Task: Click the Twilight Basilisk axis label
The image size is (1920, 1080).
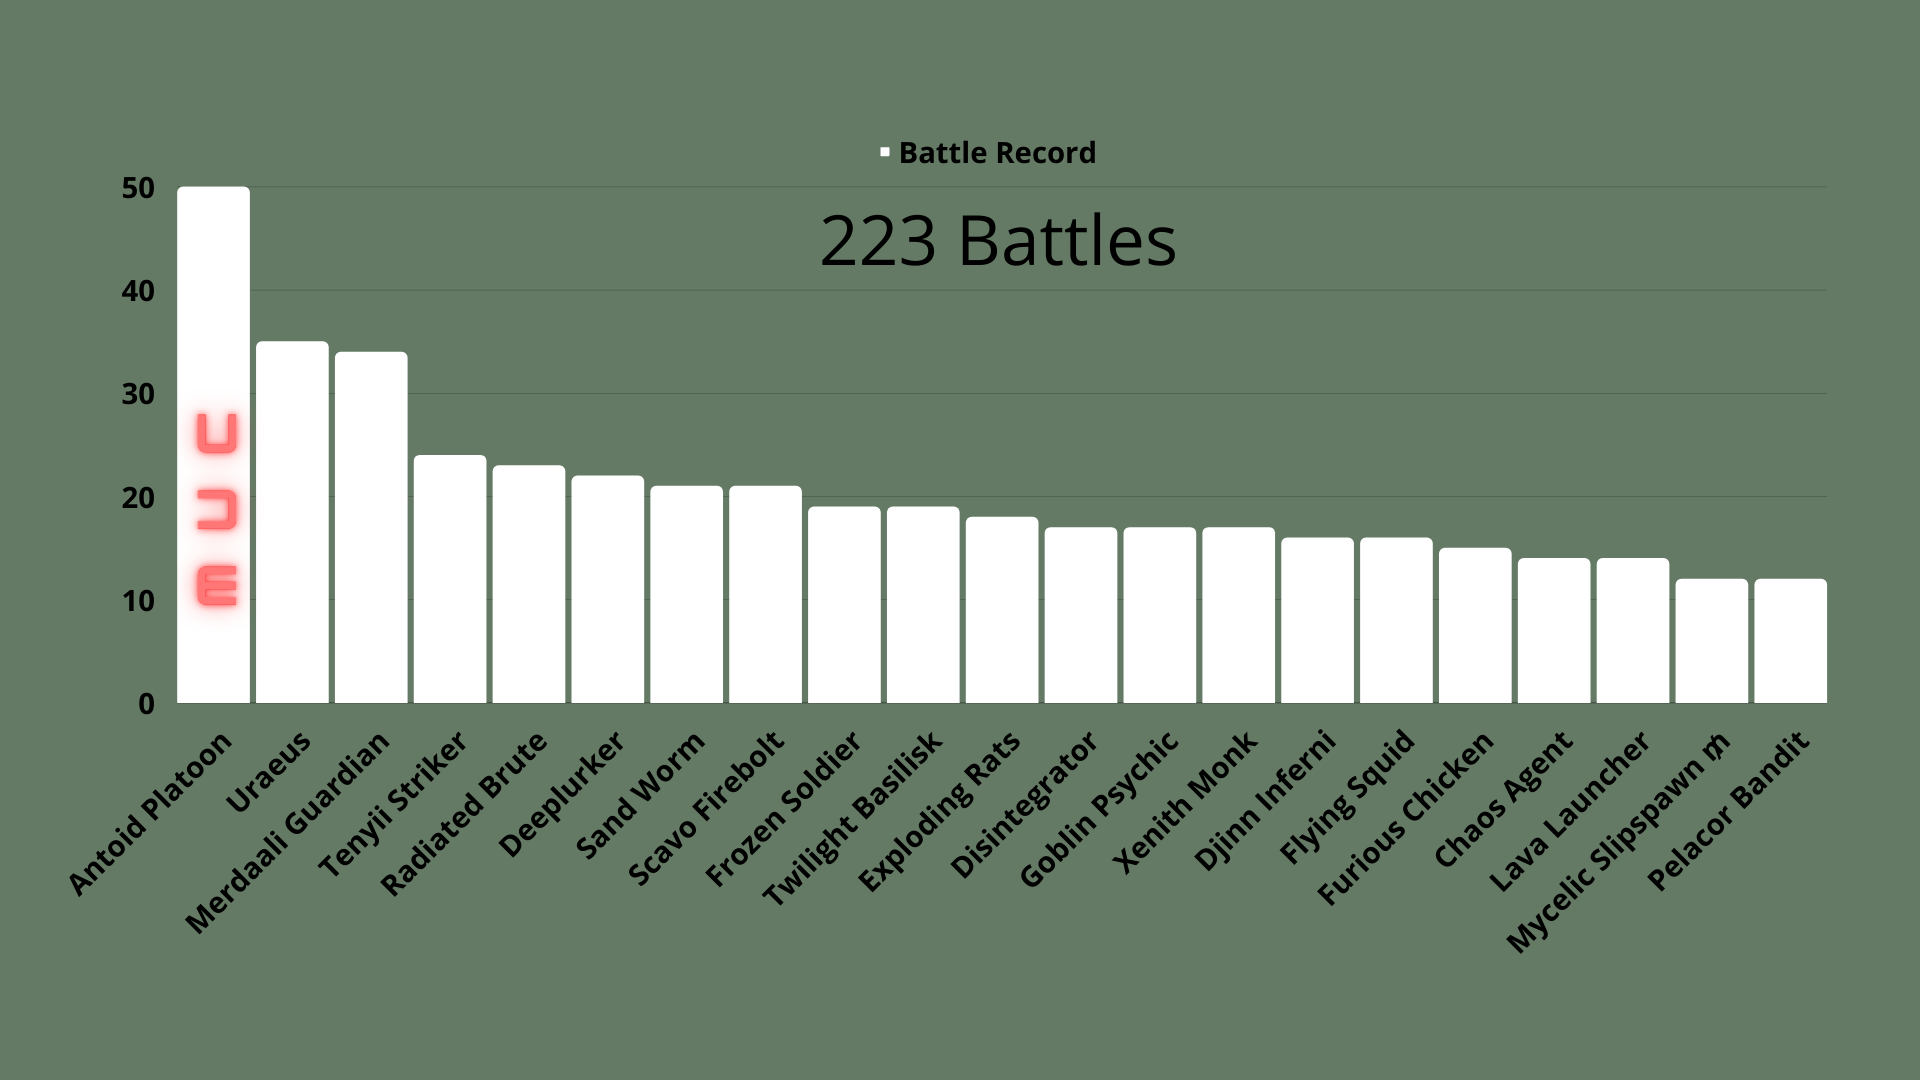Action: coord(852,819)
